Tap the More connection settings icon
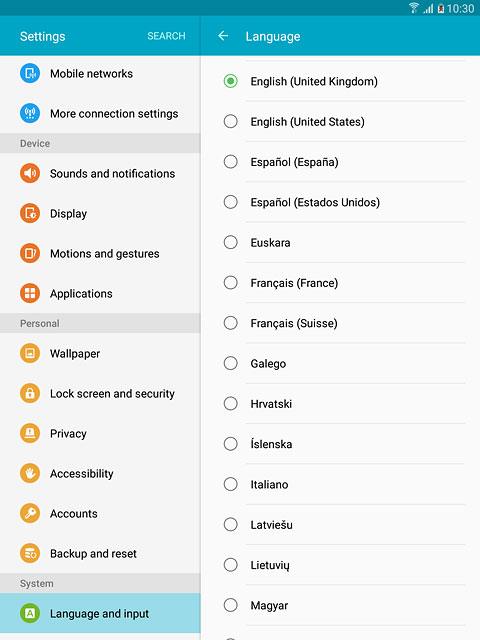This screenshot has width=480, height=640. tap(30, 113)
